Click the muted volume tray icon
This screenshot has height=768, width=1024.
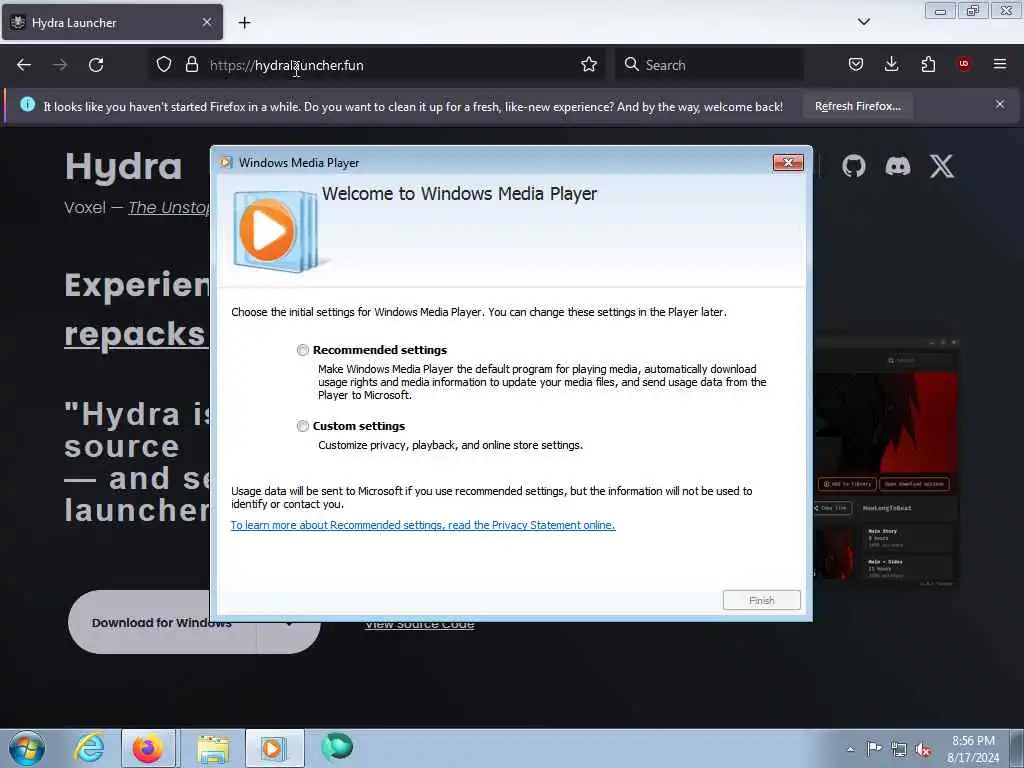(923, 749)
